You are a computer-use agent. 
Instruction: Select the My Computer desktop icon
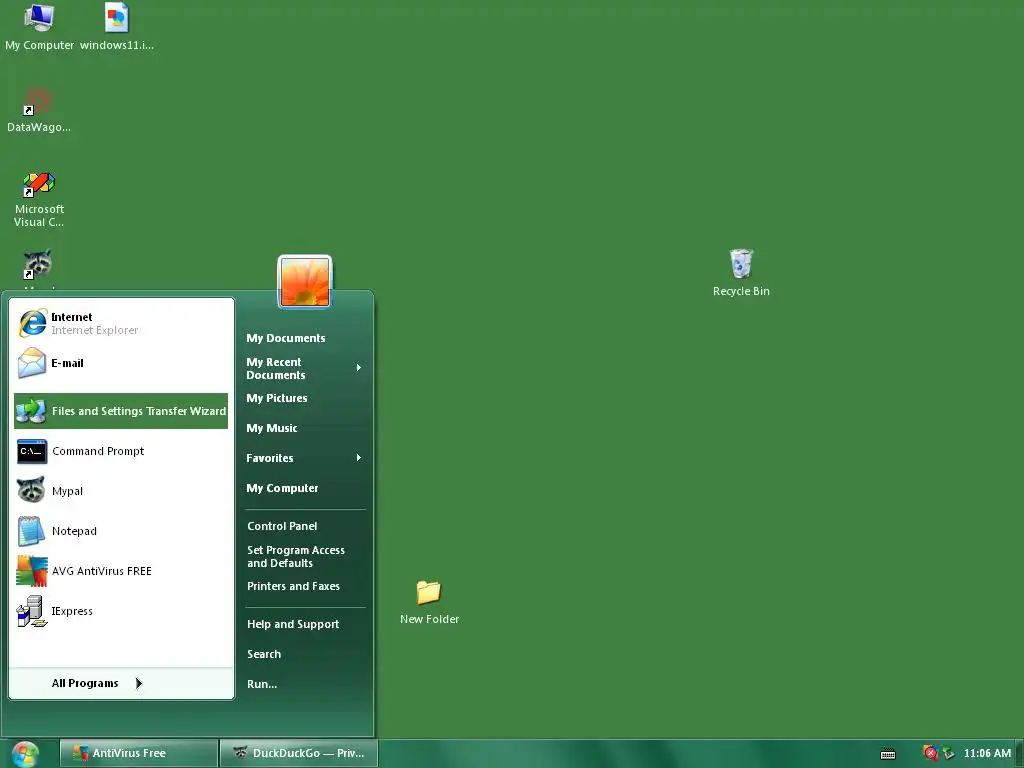pyautogui.click(x=39, y=27)
